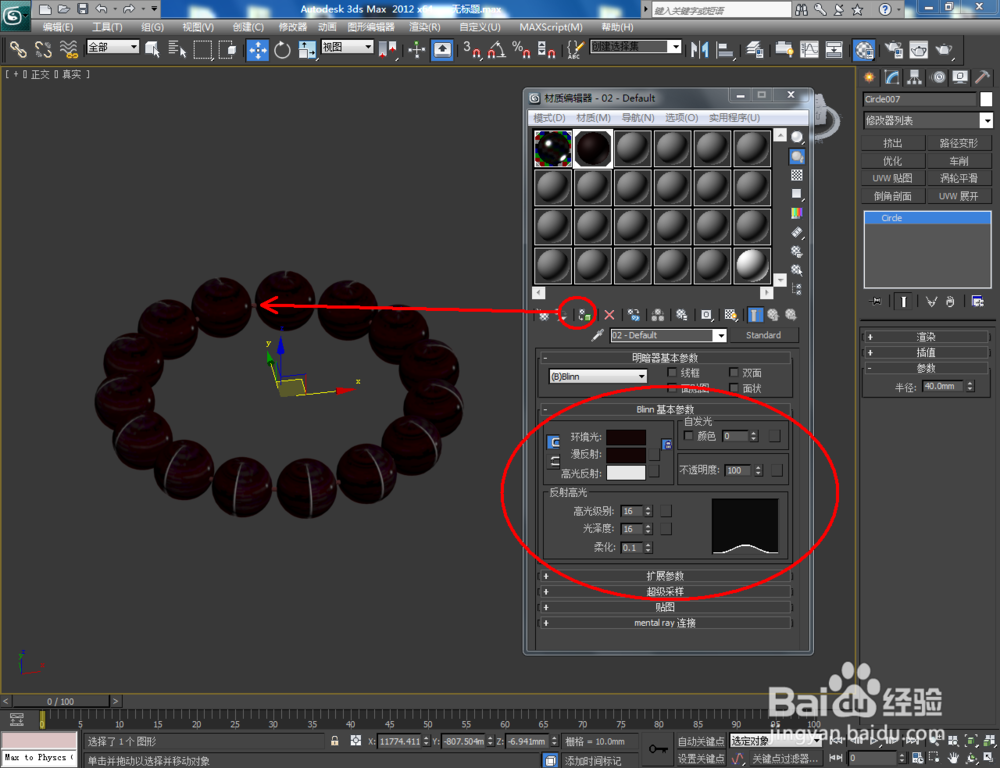The width and height of the screenshot is (1000, 768).
Task: Open the (B)Blinn shader dropdown
Action: tap(597, 375)
